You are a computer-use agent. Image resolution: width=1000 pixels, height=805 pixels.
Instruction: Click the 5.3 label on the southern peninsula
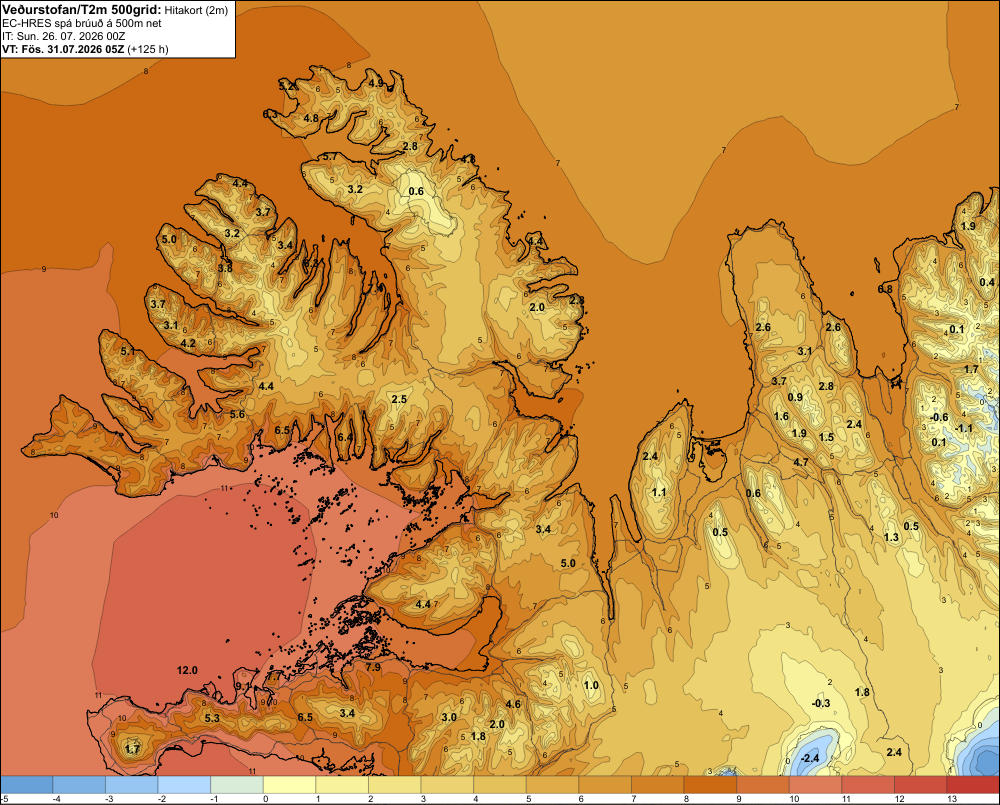click(x=212, y=718)
